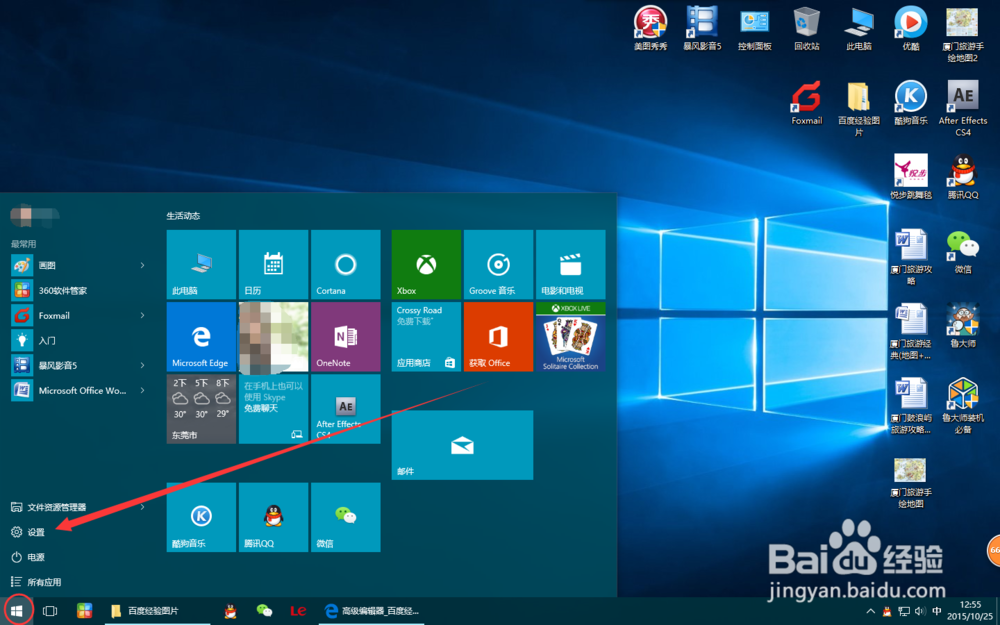Click the Windows Start button
The height and width of the screenshot is (625, 1000).
[x=17, y=611]
